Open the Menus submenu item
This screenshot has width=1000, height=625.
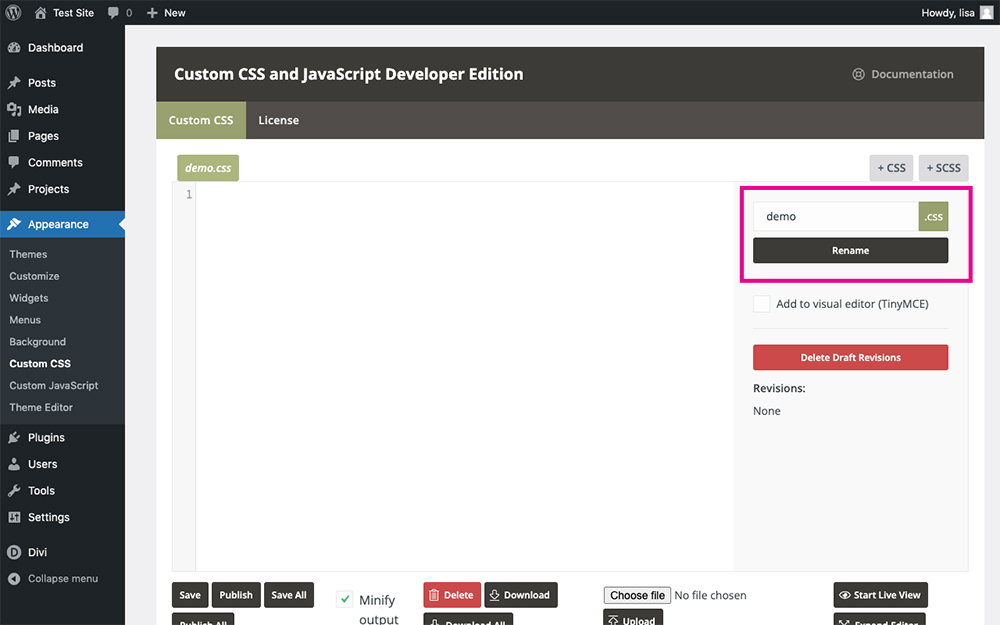coord(25,320)
